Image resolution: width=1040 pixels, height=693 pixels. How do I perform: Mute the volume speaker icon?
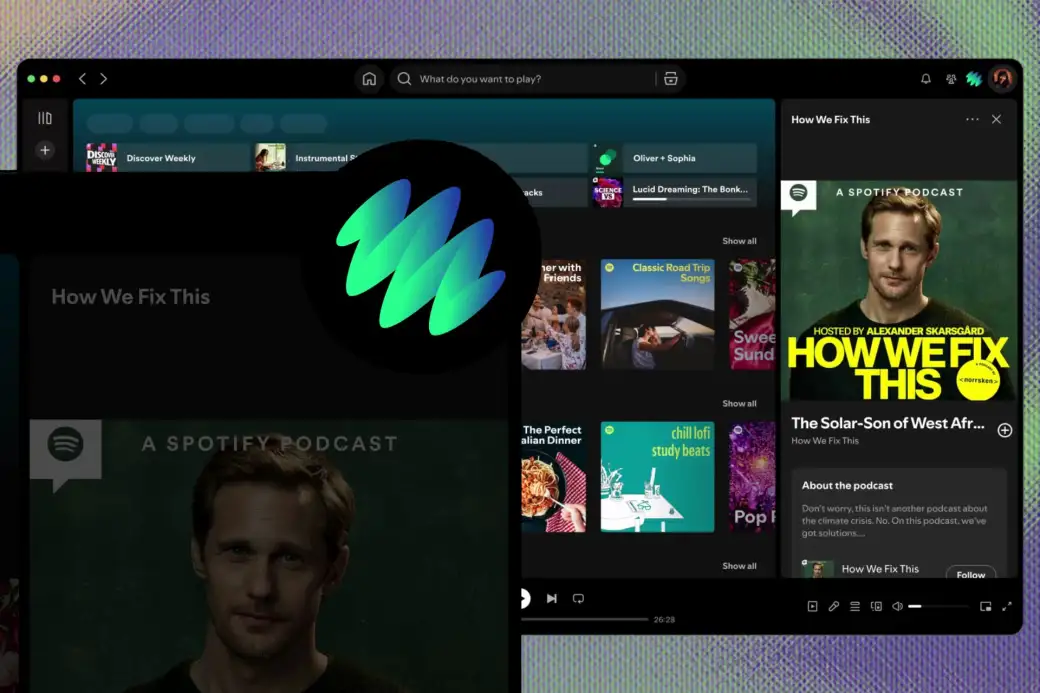click(x=897, y=606)
